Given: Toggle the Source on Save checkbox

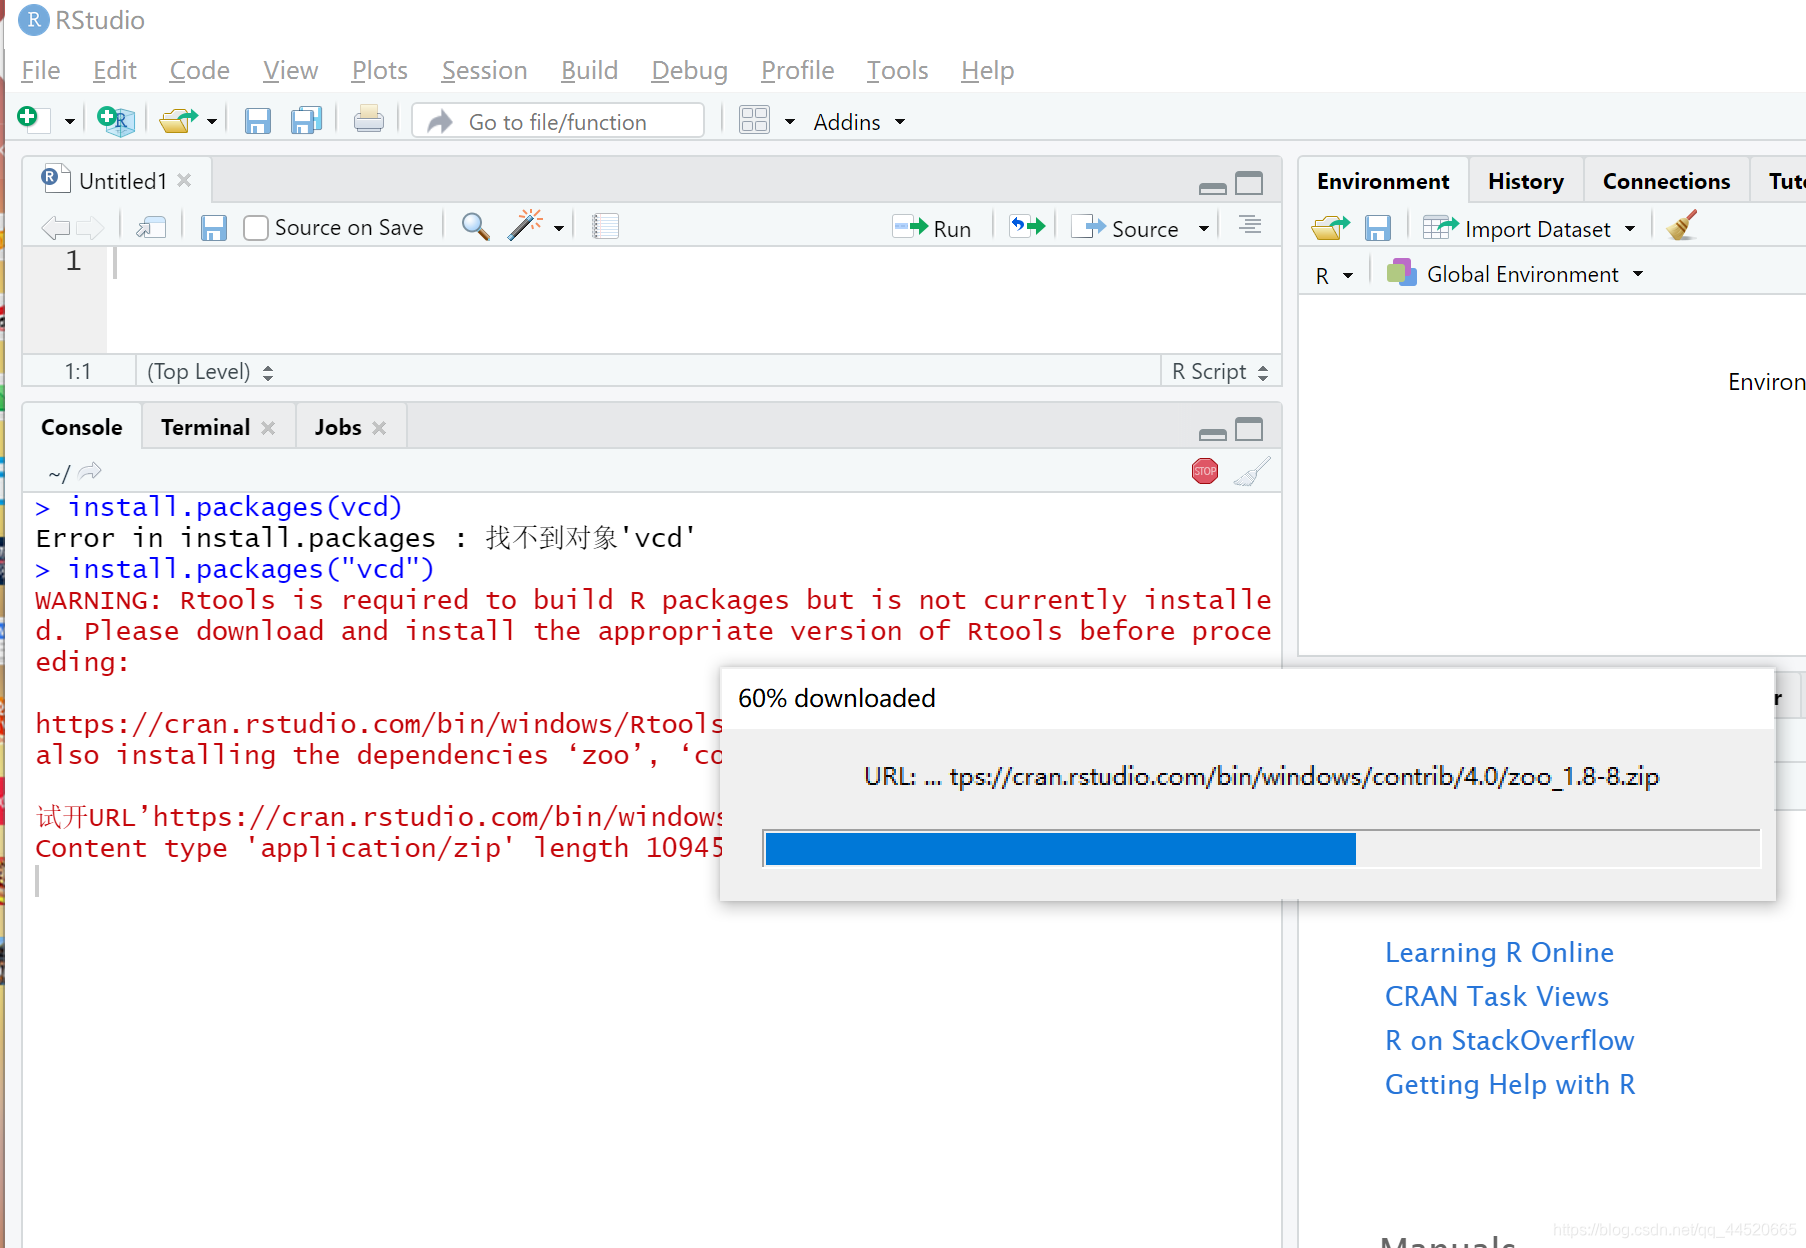Looking at the screenshot, I should [x=256, y=228].
